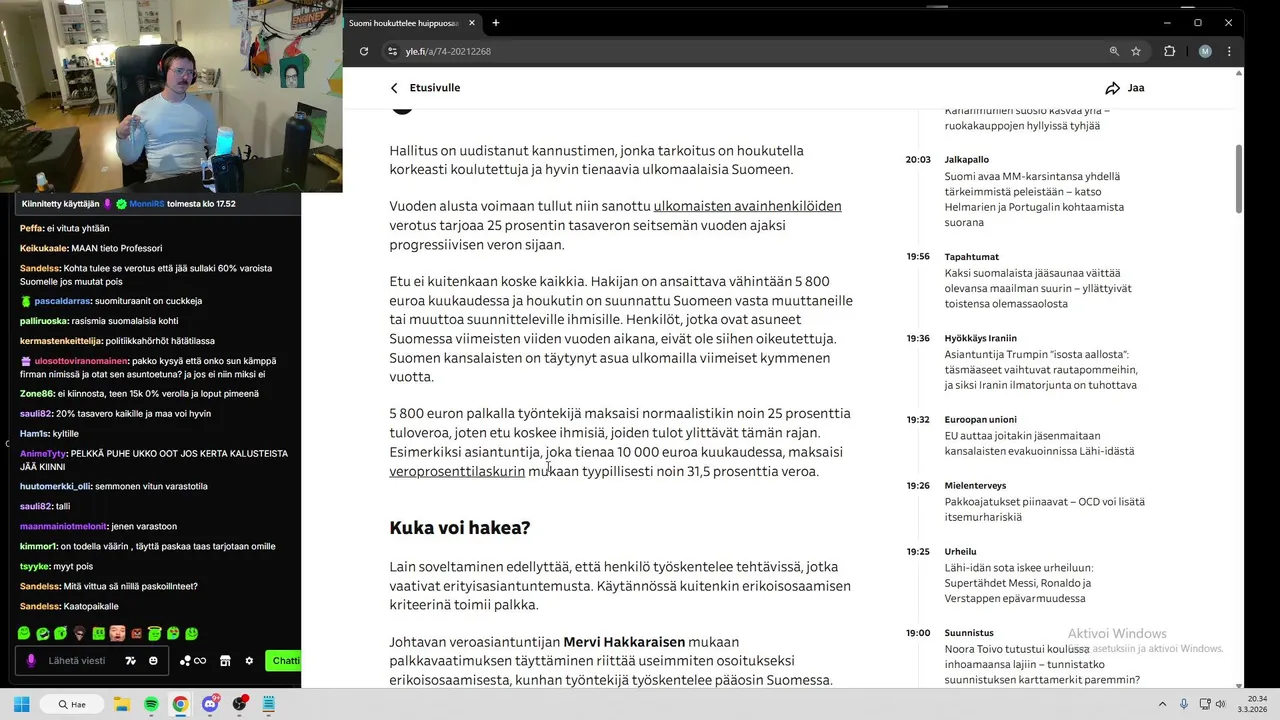Open the Chrome profile avatar M
The image size is (1280, 720).
(1205, 51)
